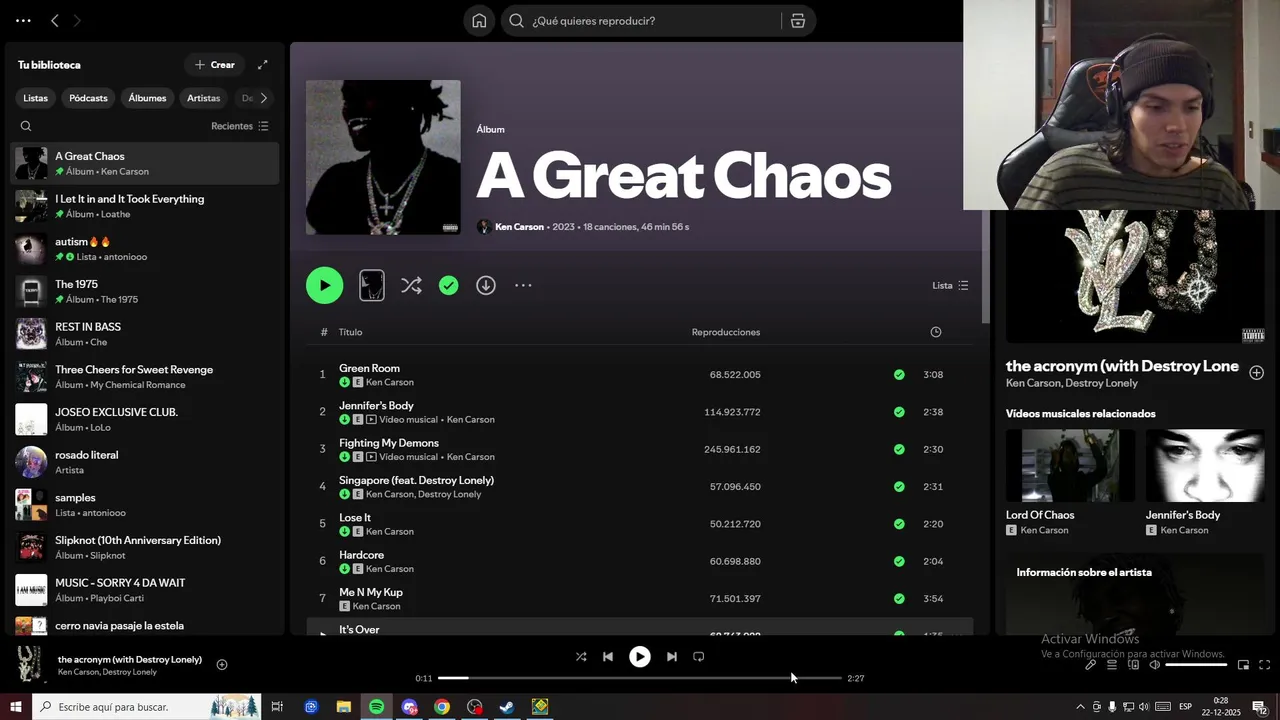Screen dimensions: 1280x720
Task: Toggle saved status of Singapore track
Action: [899, 487]
